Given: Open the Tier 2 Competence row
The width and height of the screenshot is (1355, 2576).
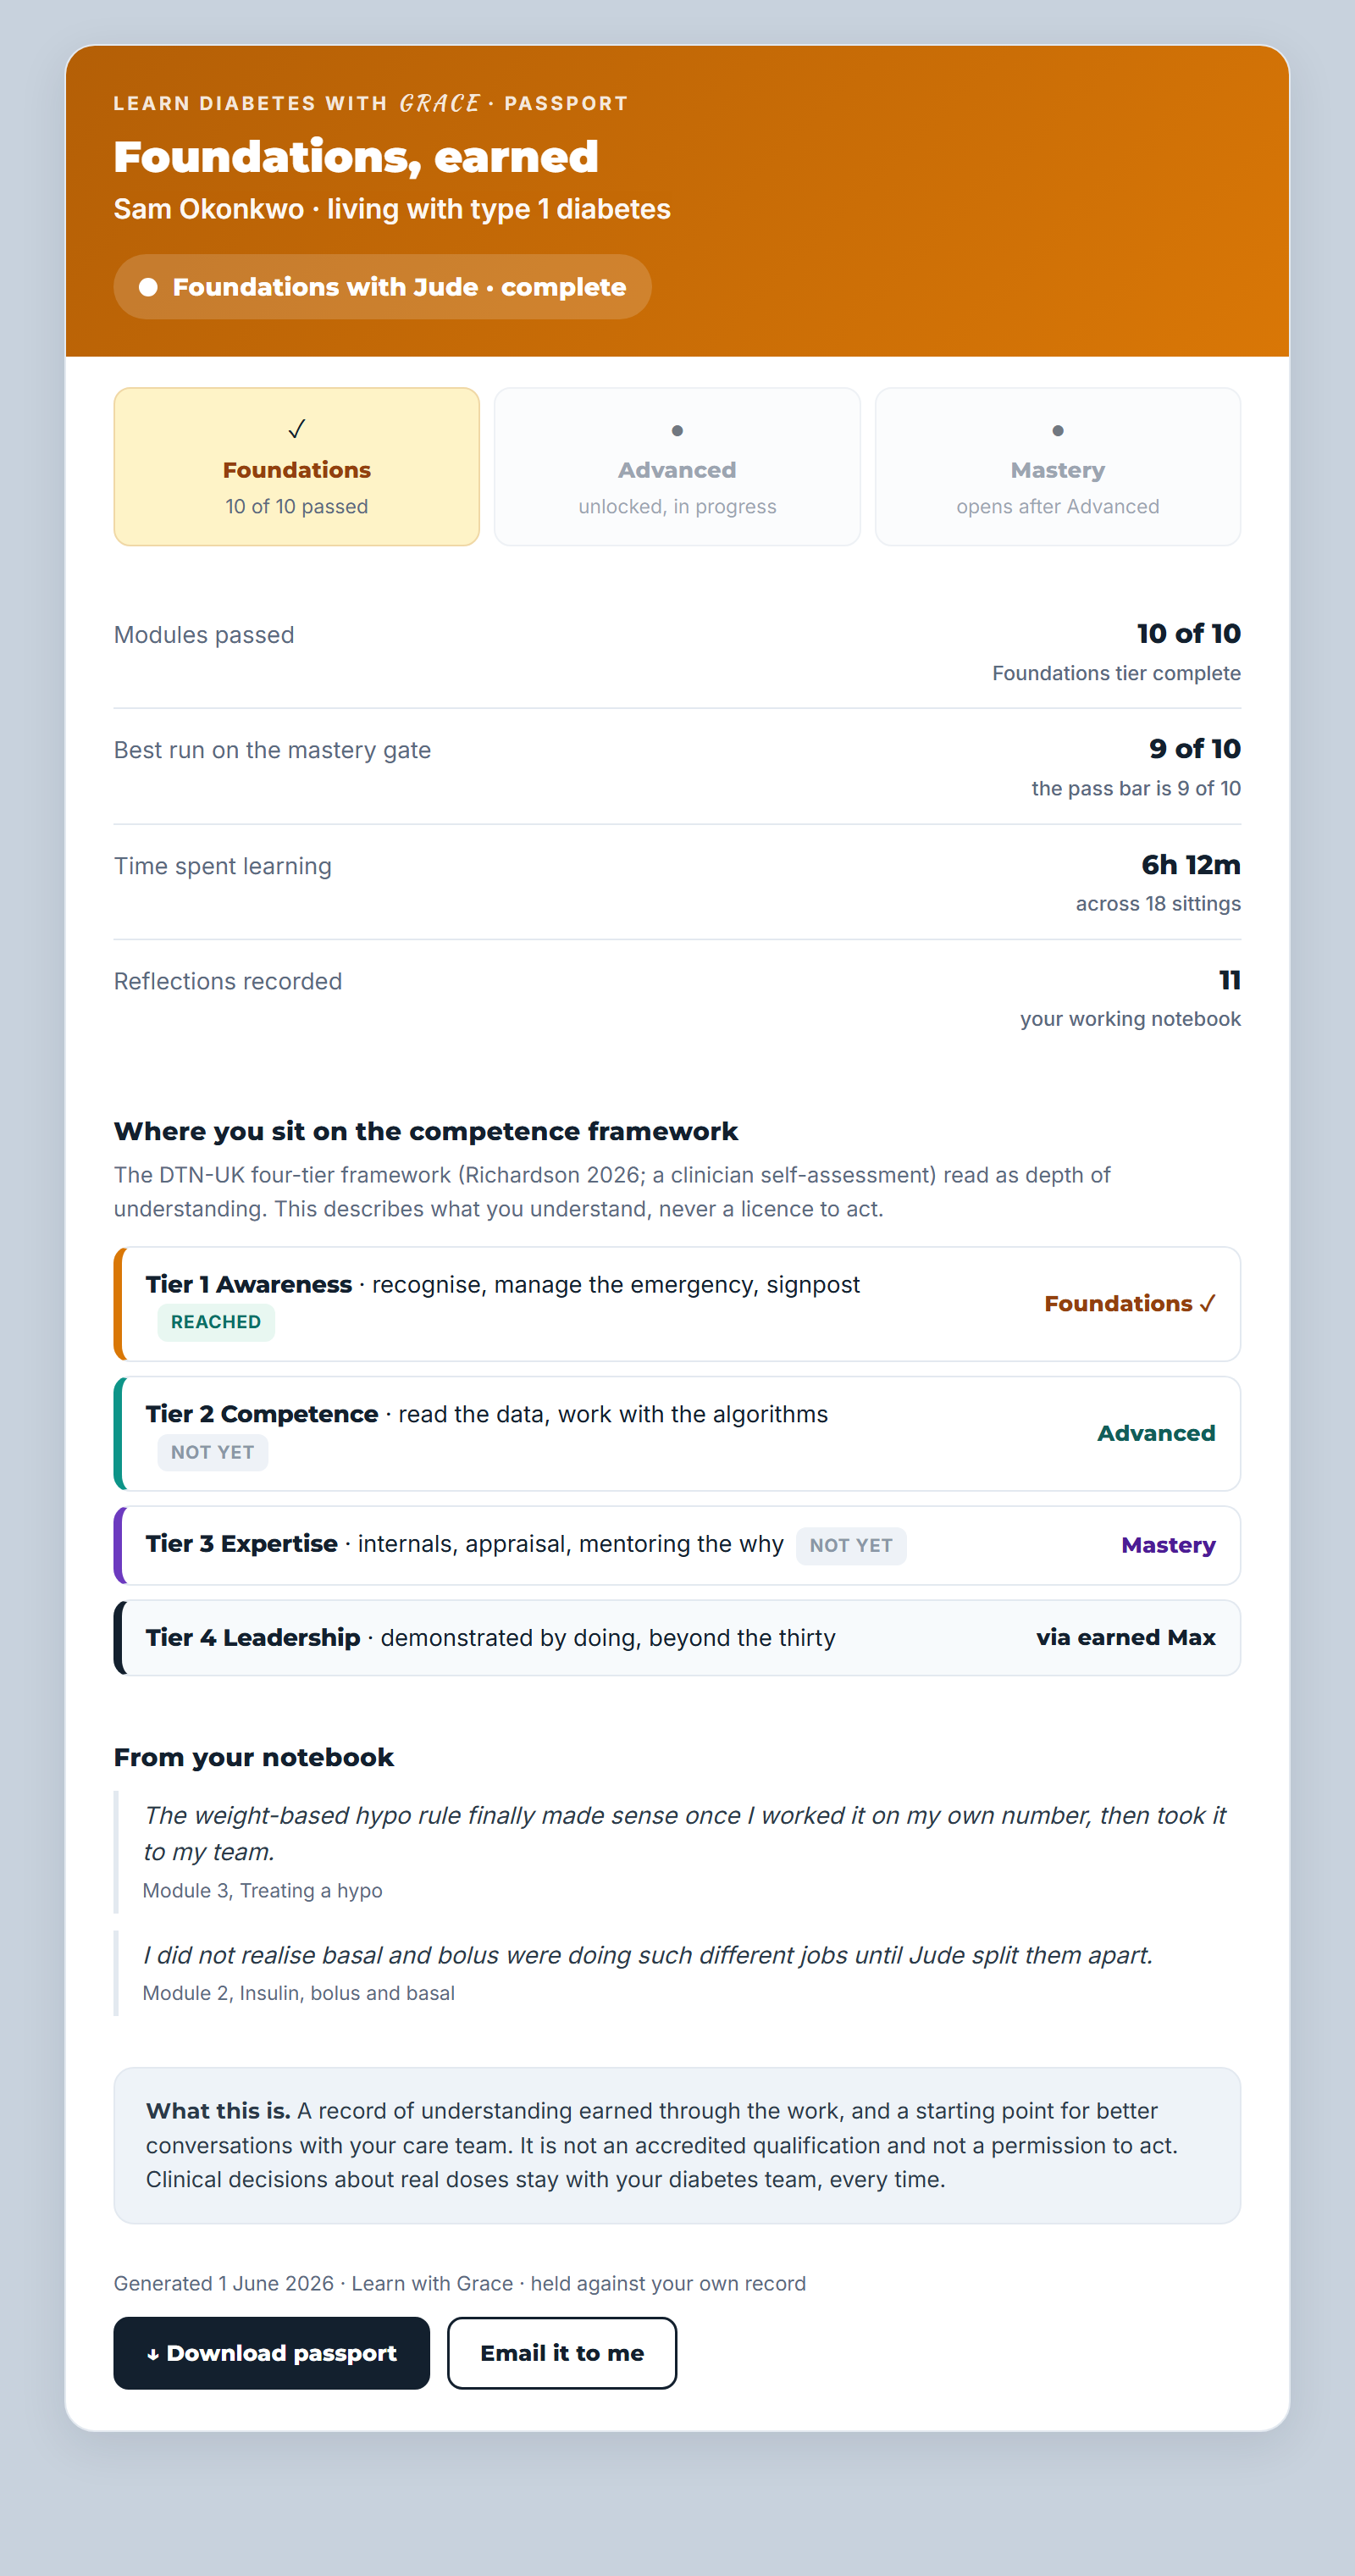Looking at the screenshot, I should pos(677,1433).
